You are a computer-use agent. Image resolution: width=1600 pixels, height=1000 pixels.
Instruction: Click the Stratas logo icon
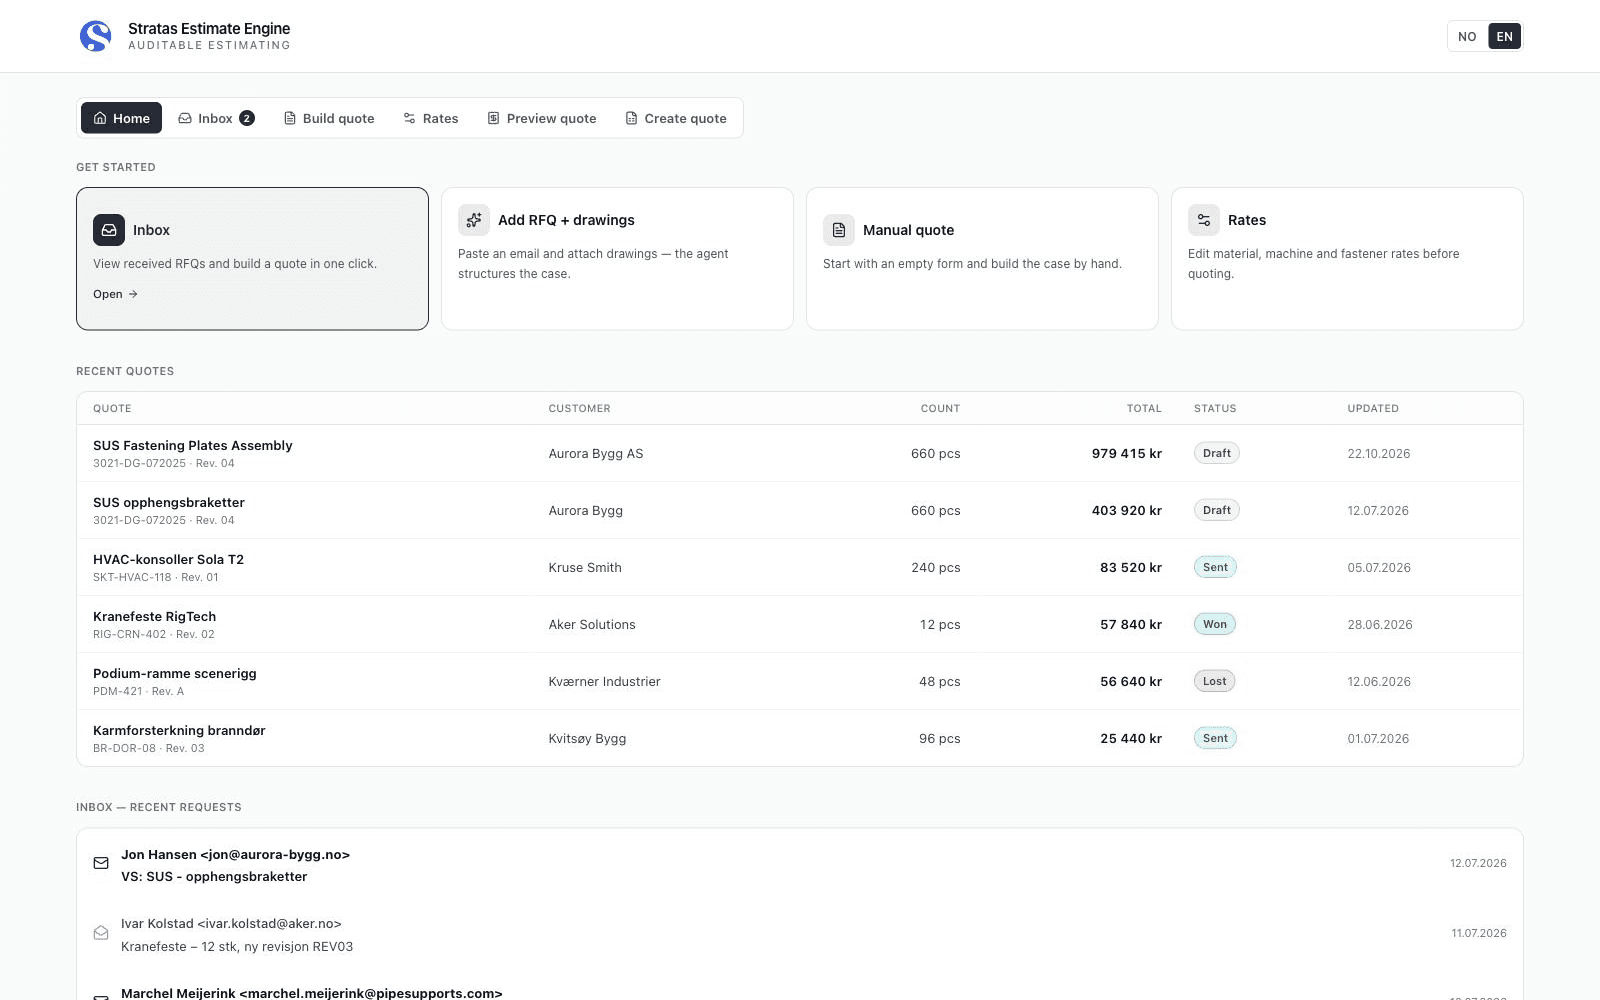[96, 36]
